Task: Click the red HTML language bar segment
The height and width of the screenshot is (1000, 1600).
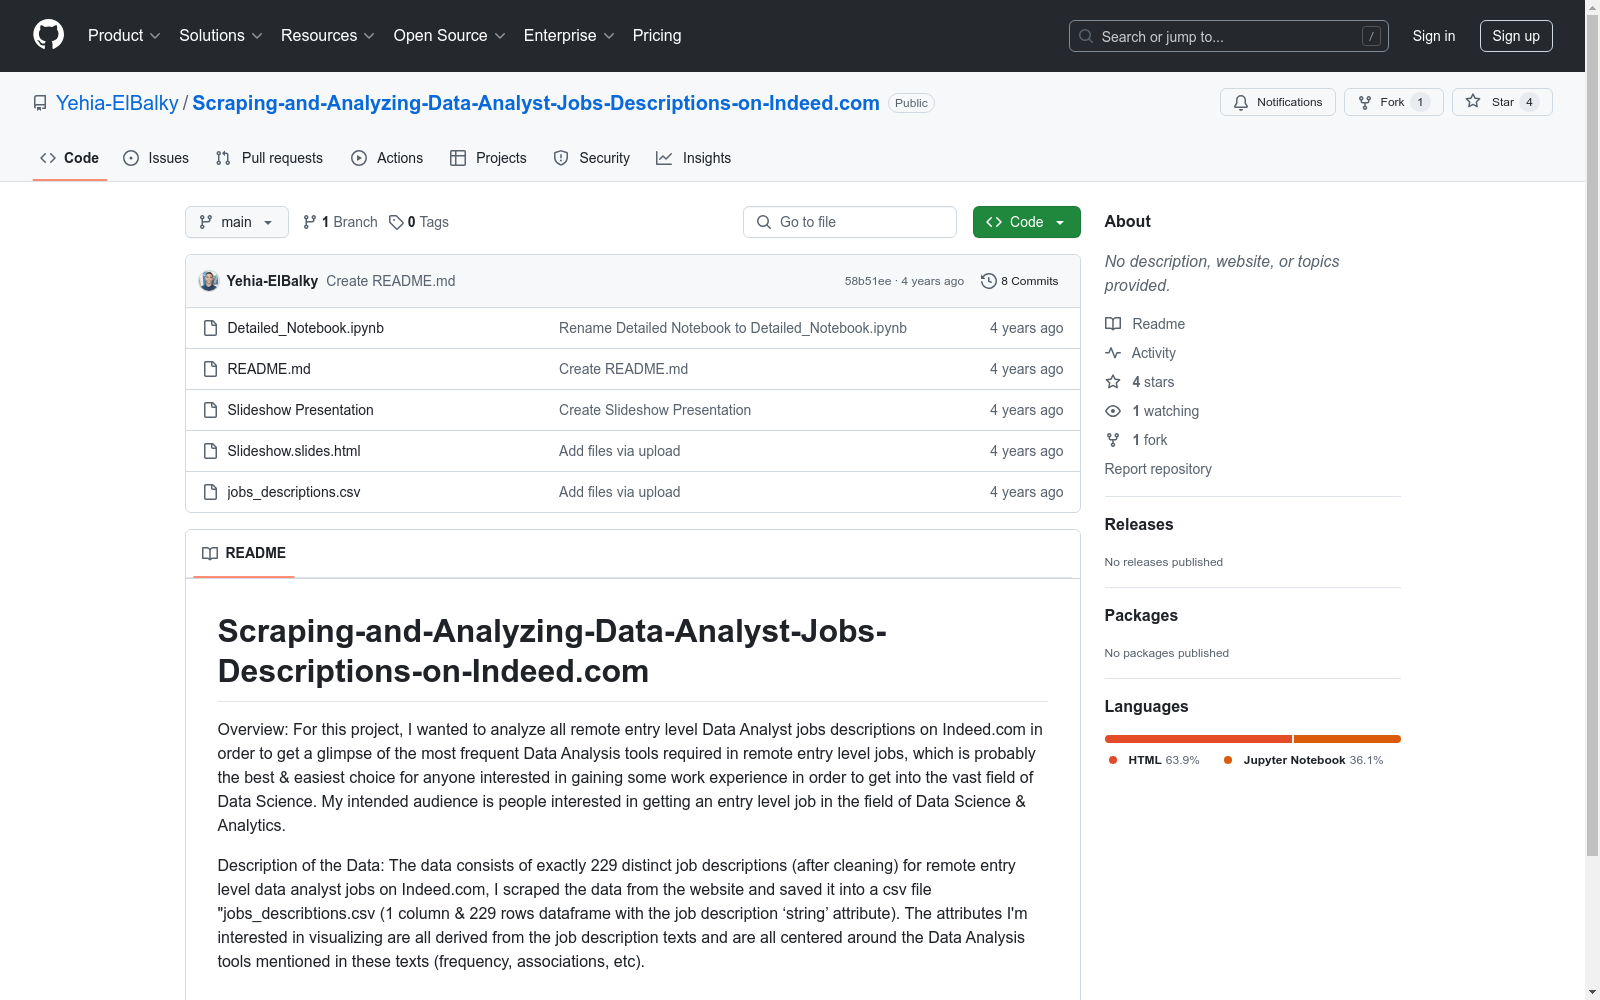Action: [1198, 739]
